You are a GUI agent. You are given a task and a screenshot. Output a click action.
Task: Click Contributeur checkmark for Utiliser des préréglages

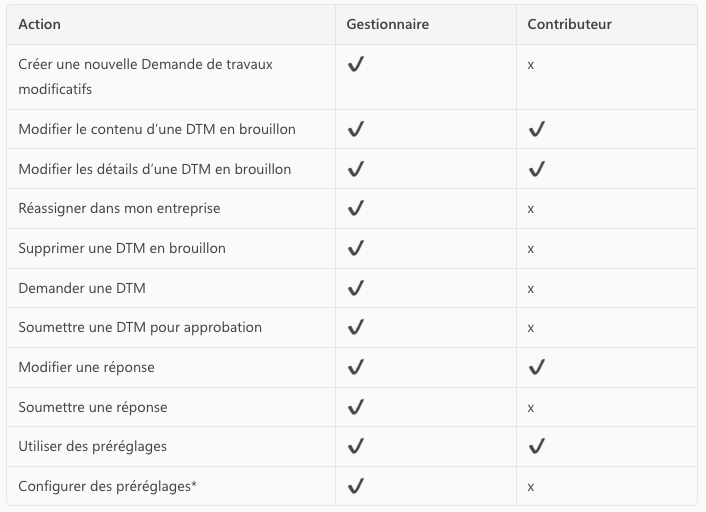pyautogui.click(x=536, y=446)
